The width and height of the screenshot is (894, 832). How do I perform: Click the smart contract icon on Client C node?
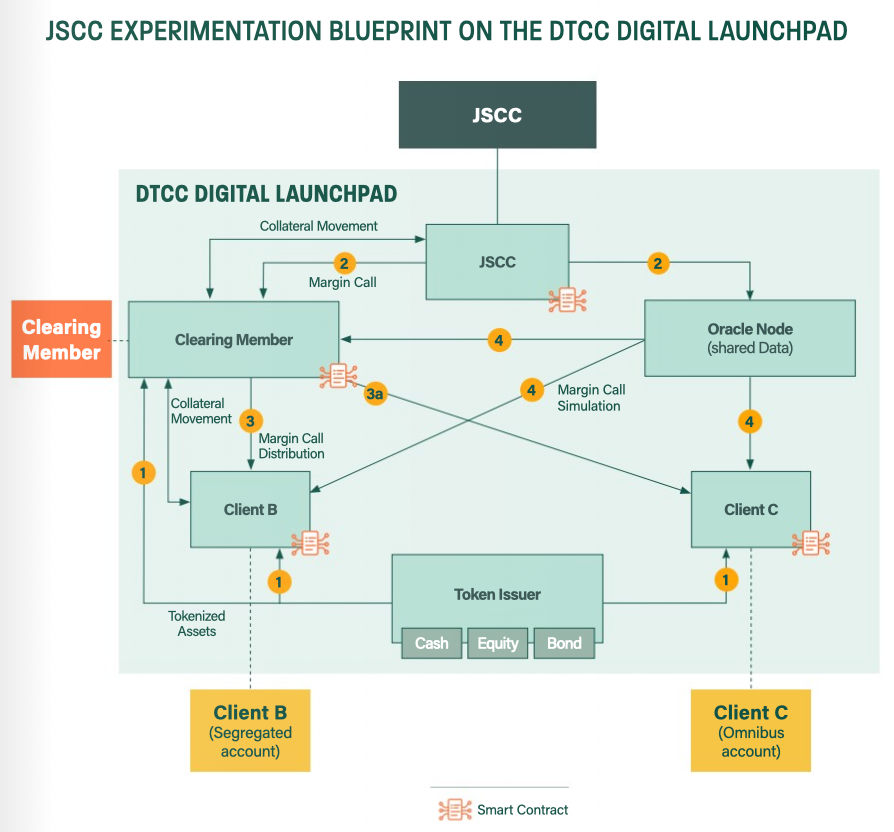coord(811,543)
